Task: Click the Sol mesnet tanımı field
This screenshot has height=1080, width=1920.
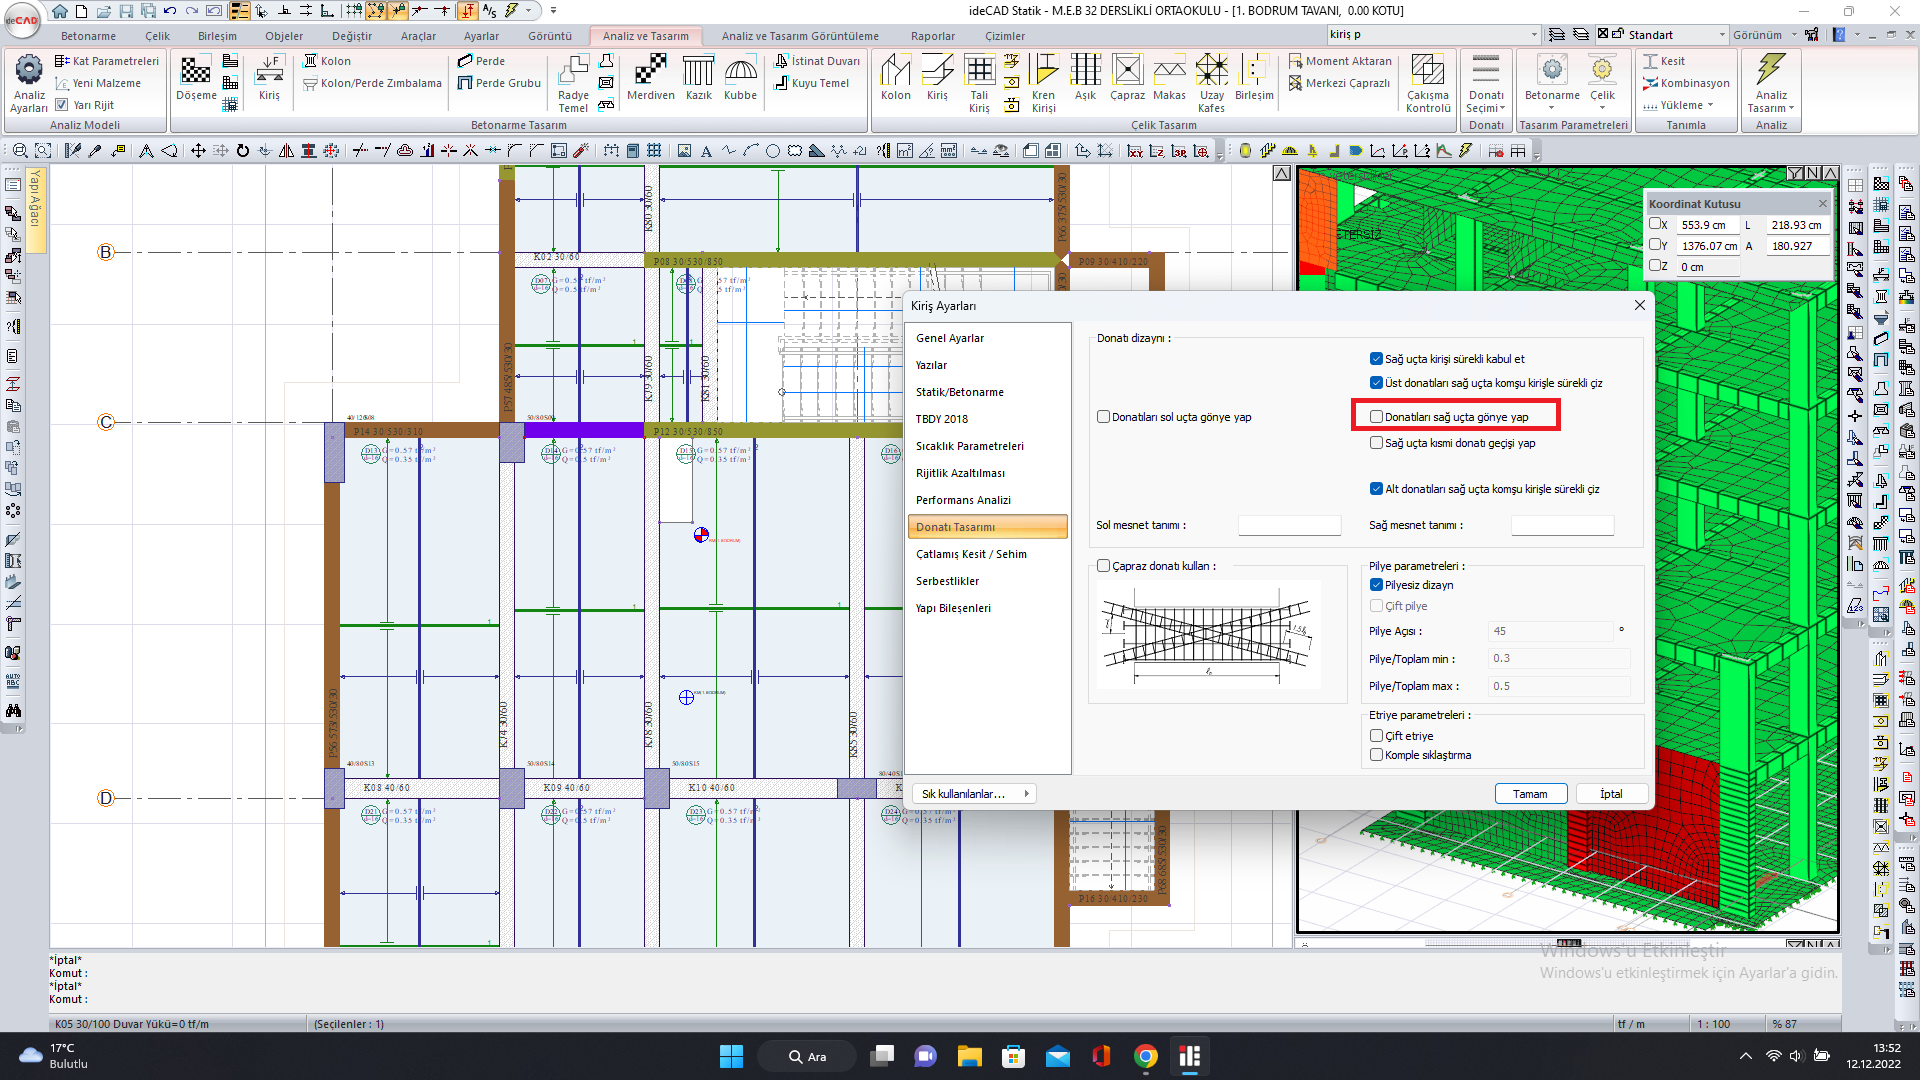Action: [1289, 525]
